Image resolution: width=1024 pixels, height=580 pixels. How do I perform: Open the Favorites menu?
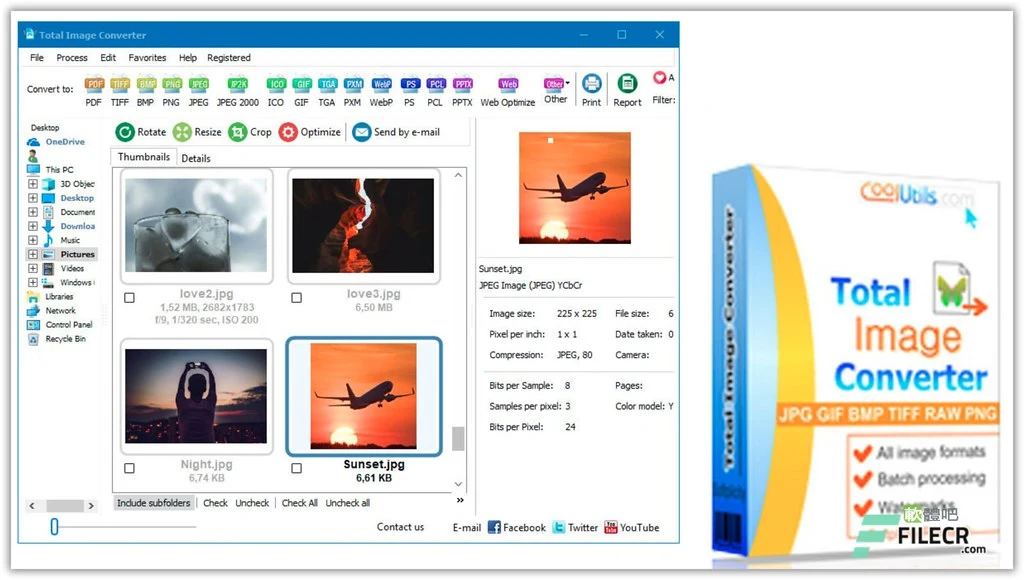tap(147, 57)
